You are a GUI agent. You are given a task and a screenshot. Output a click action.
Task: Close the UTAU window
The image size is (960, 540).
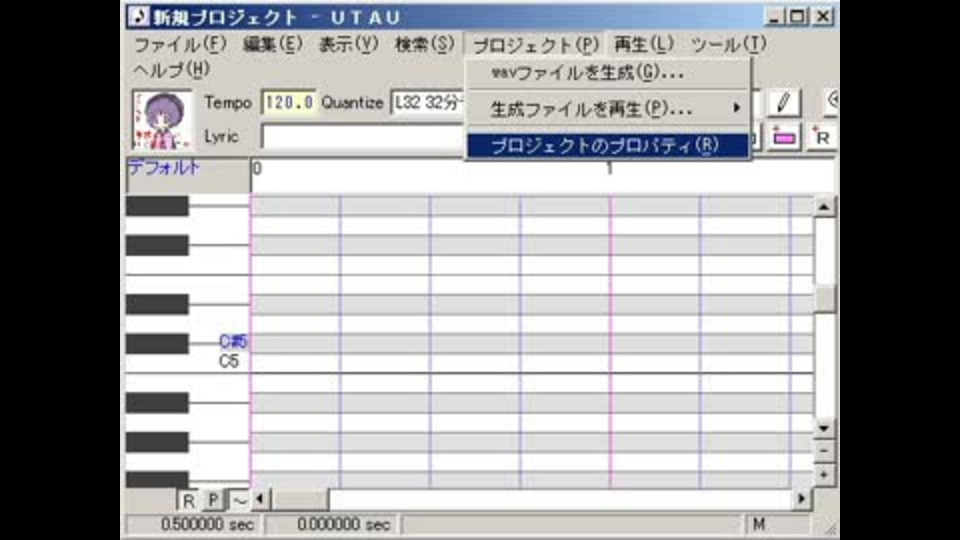[x=823, y=17]
